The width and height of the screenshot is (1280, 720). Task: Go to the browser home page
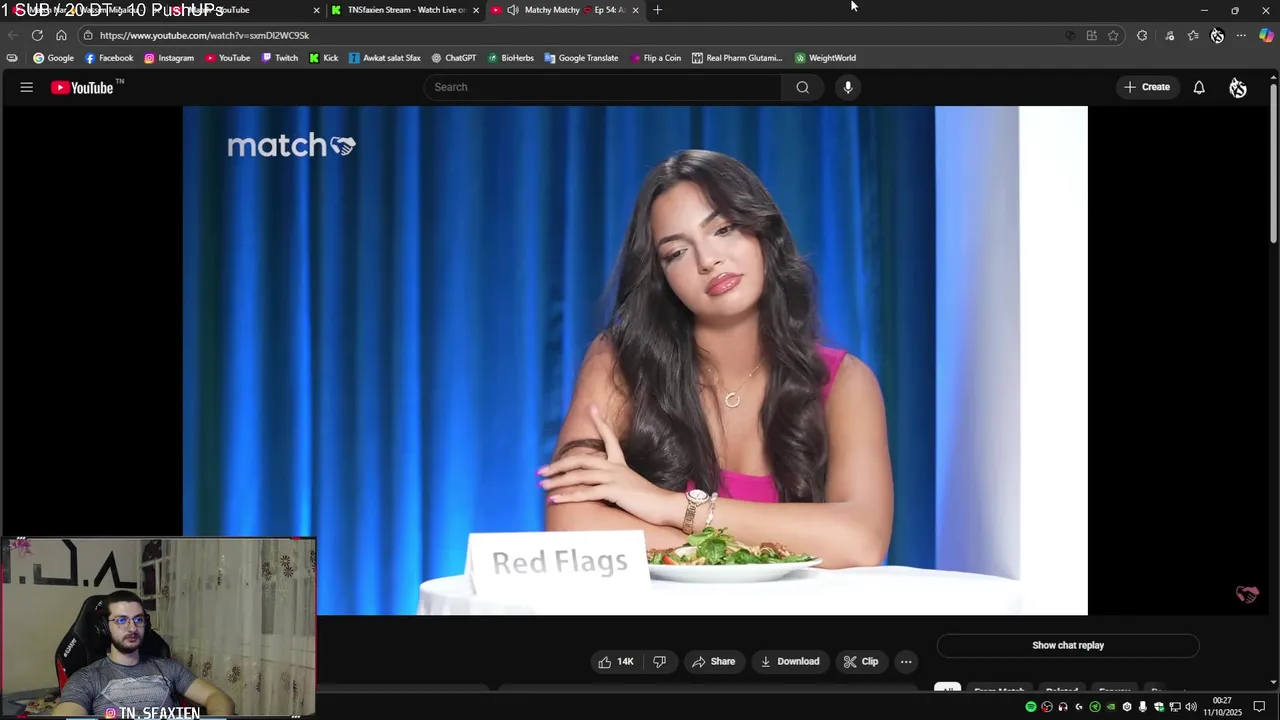[x=61, y=35]
